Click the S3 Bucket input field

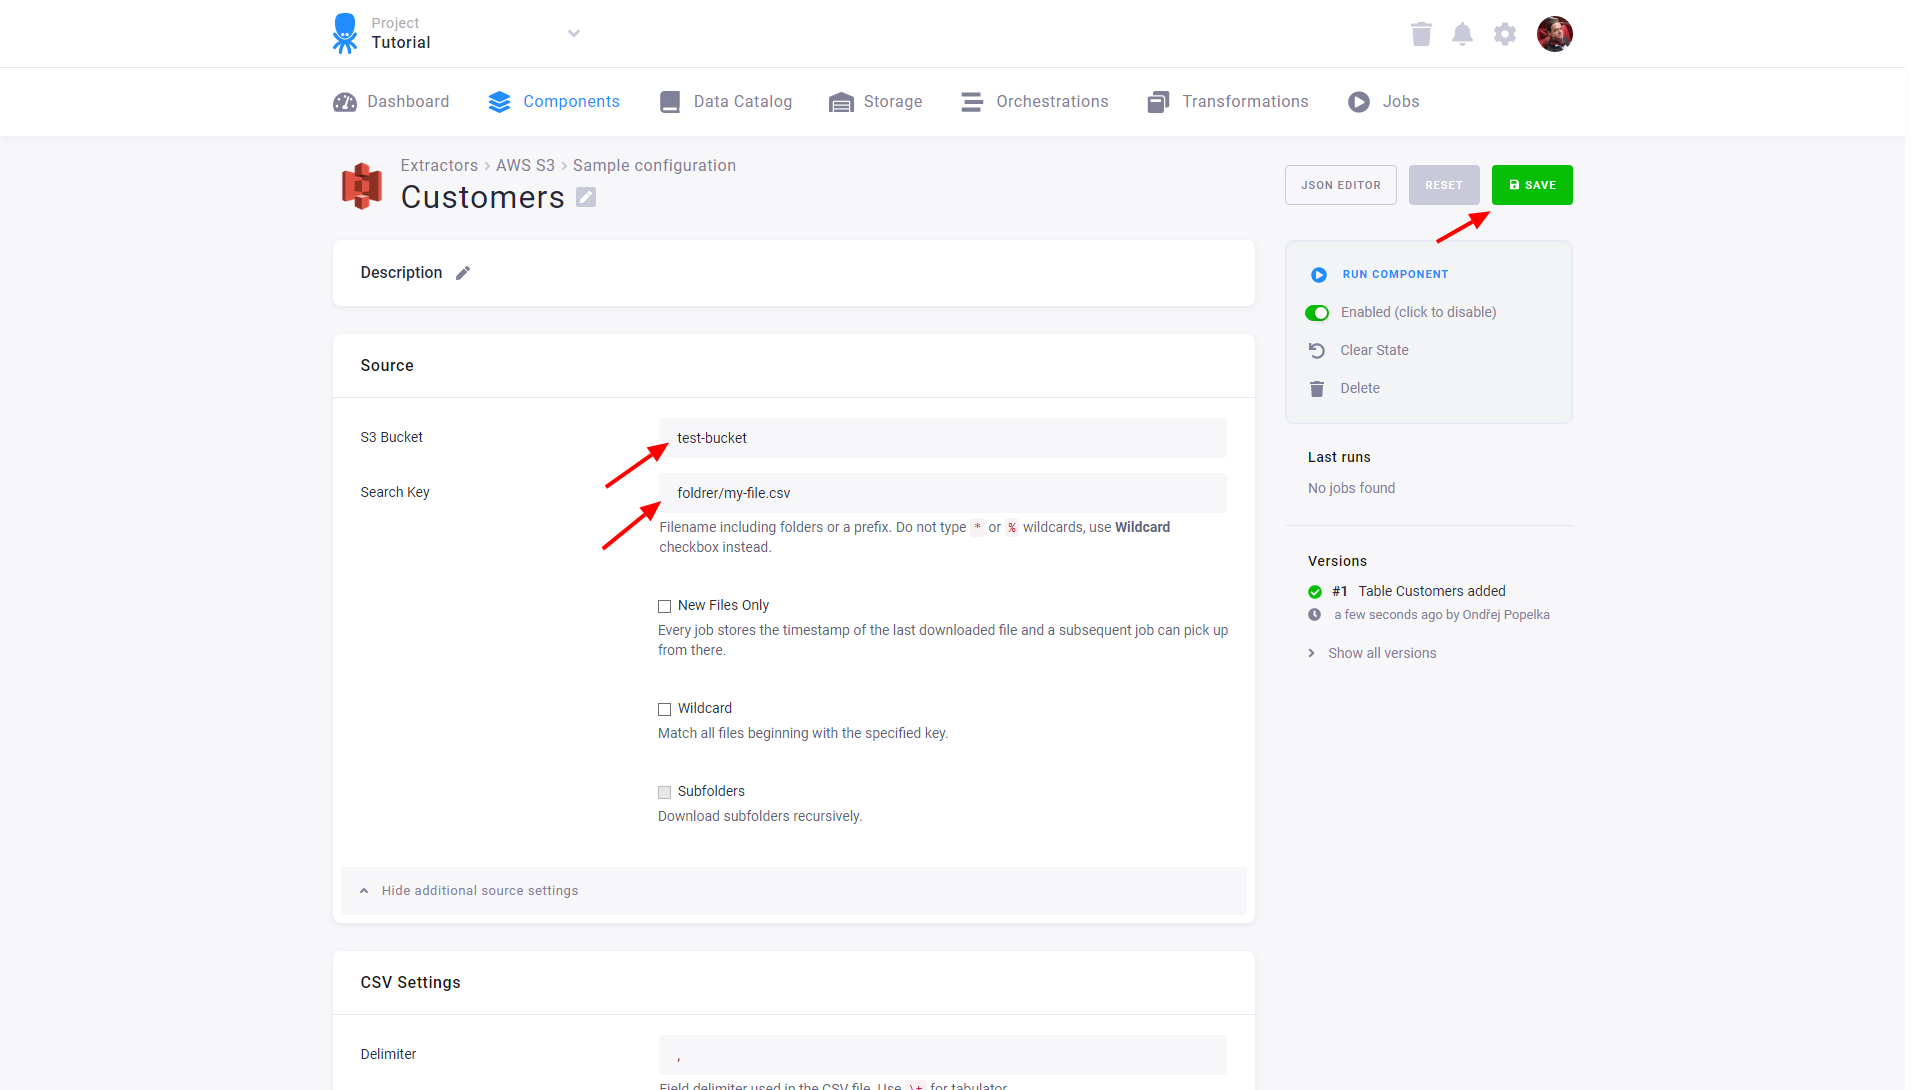(942, 438)
